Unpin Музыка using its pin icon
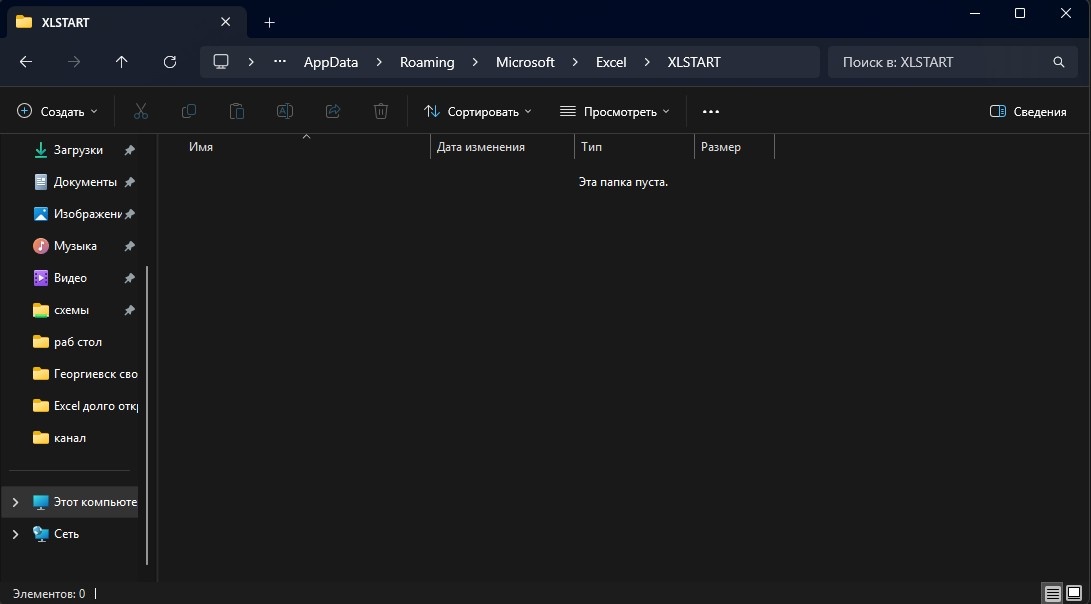 (129, 246)
